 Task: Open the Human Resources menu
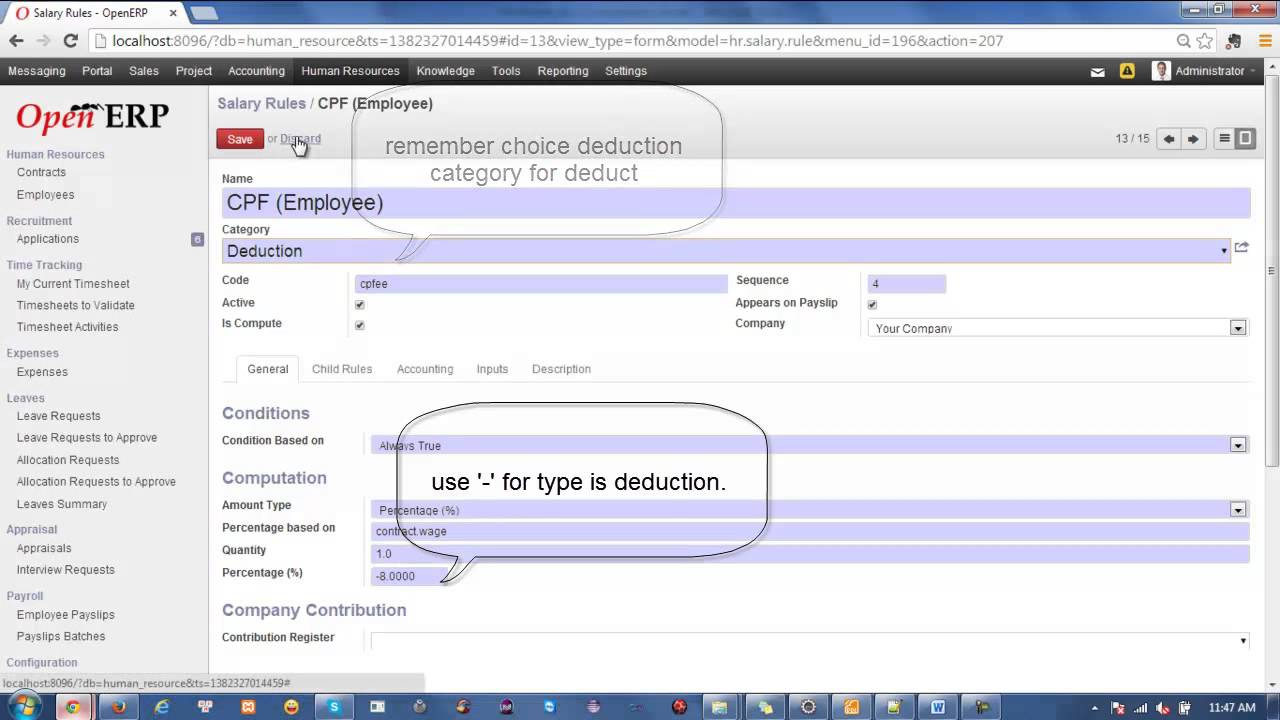[350, 71]
